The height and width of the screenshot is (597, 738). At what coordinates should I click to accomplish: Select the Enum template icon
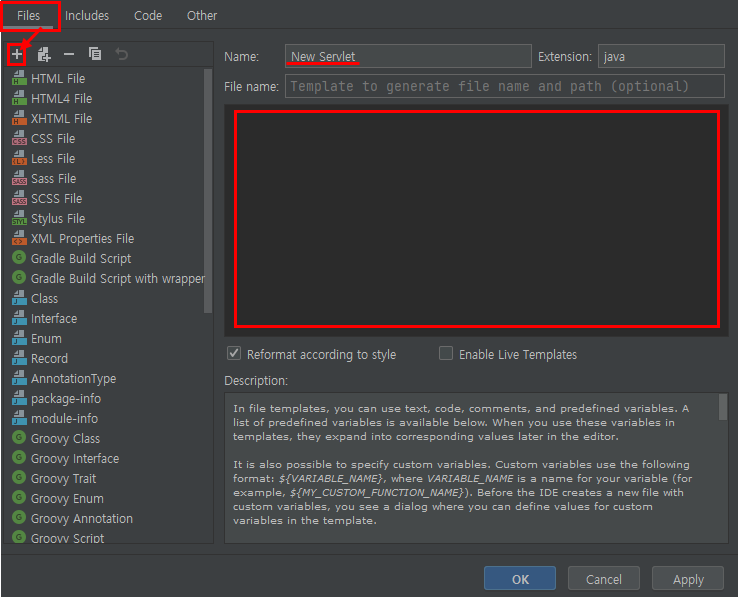pyautogui.click(x=19, y=338)
